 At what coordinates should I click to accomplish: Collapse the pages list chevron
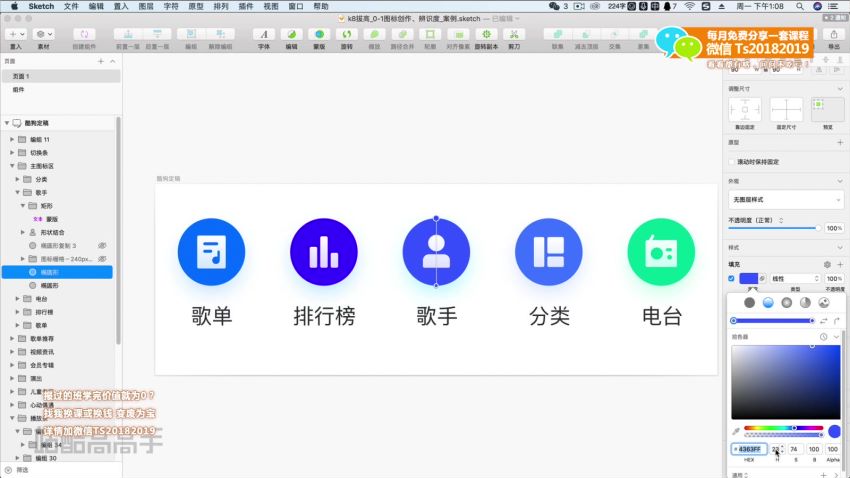tap(113, 61)
